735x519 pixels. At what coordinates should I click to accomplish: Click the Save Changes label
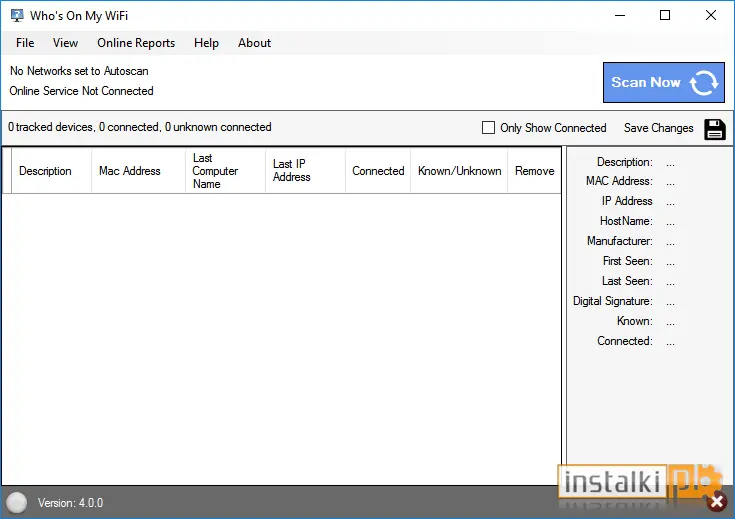(x=658, y=128)
